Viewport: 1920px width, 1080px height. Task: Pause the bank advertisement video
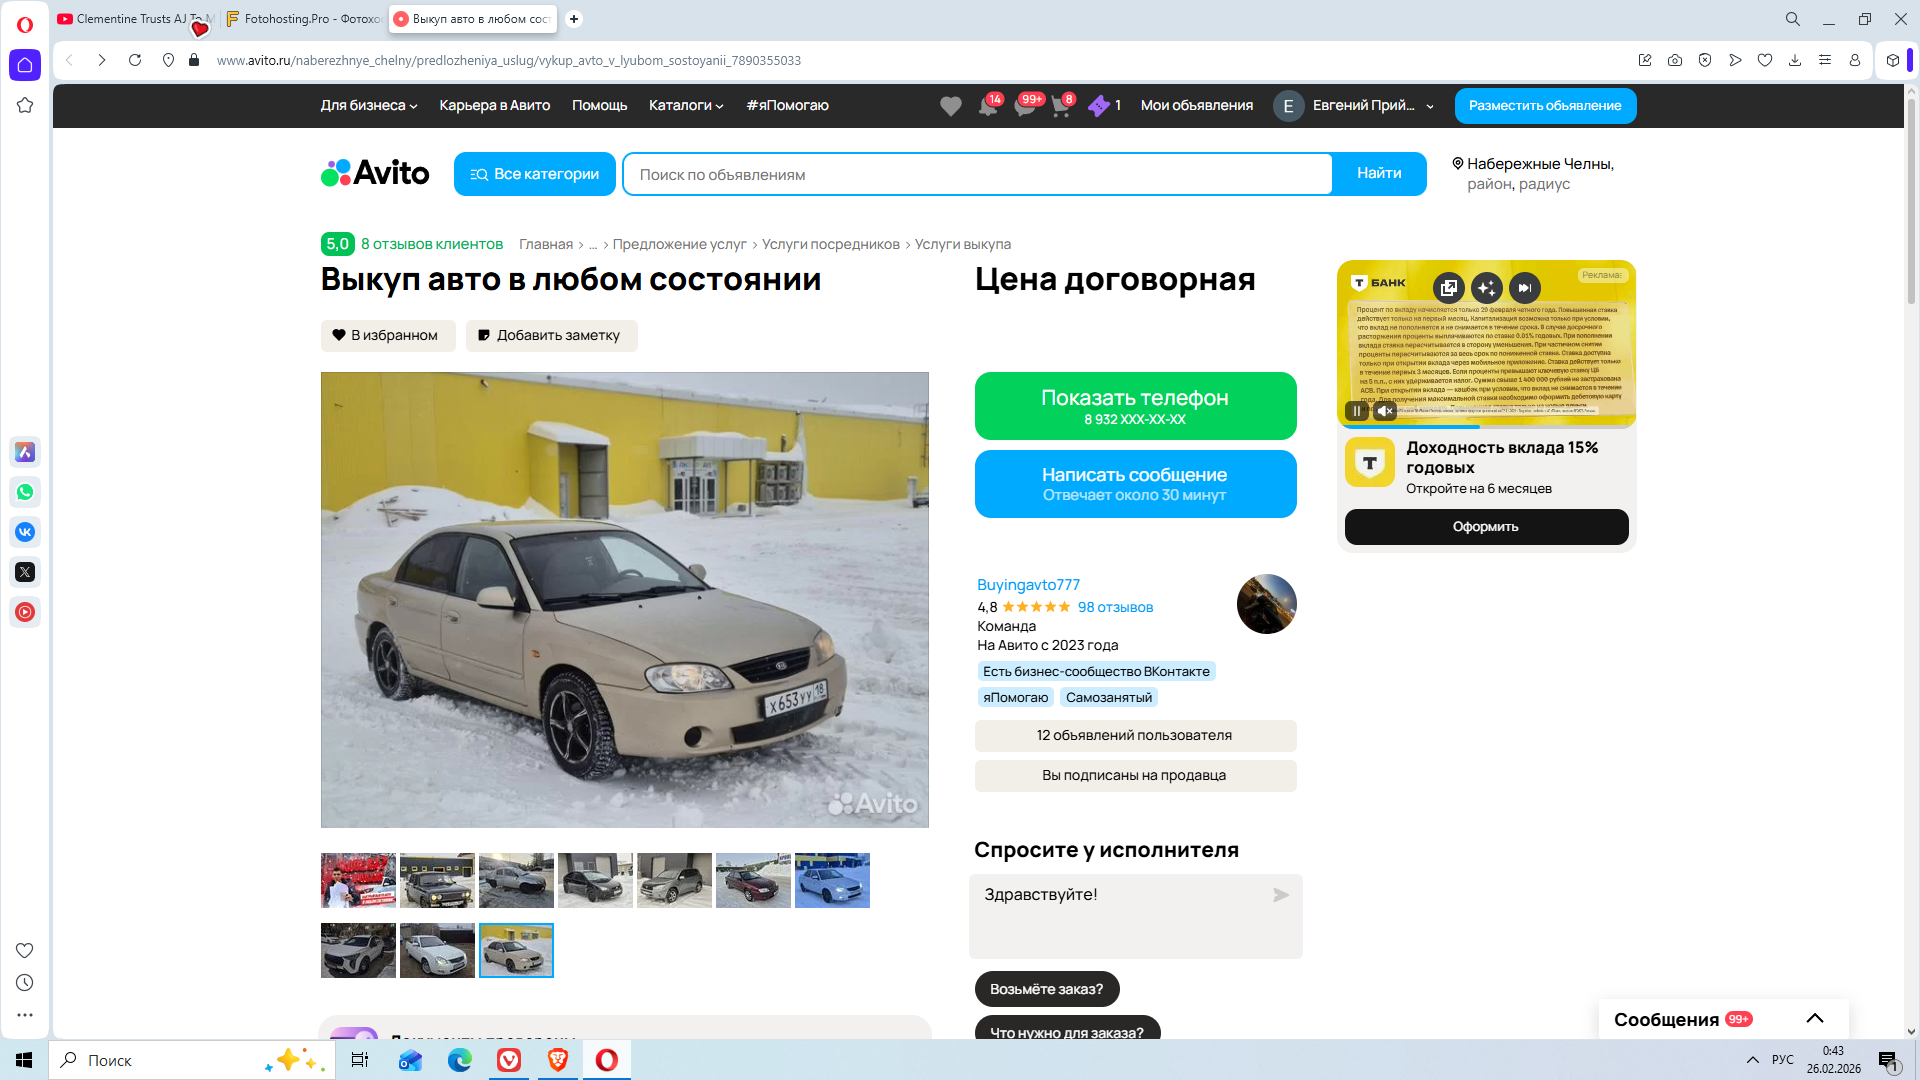coord(1357,411)
